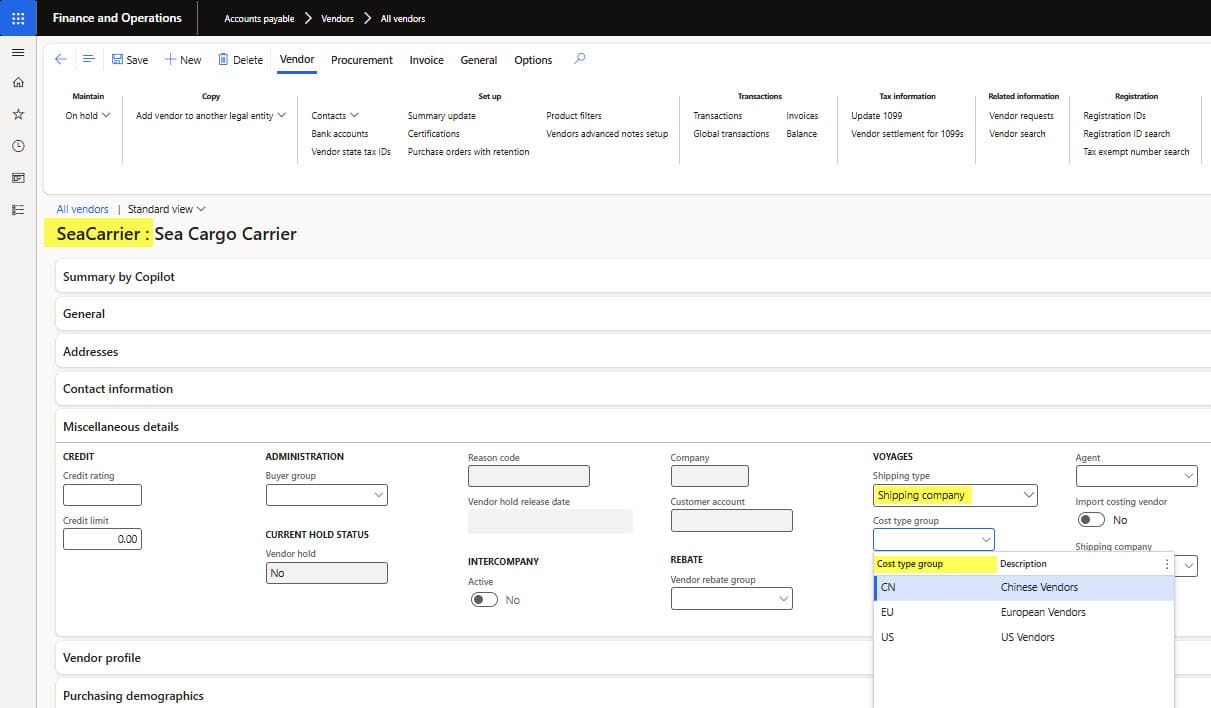Open the app launcher waffle icon
This screenshot has height=708, width=1211.
[x=18, y=18]
